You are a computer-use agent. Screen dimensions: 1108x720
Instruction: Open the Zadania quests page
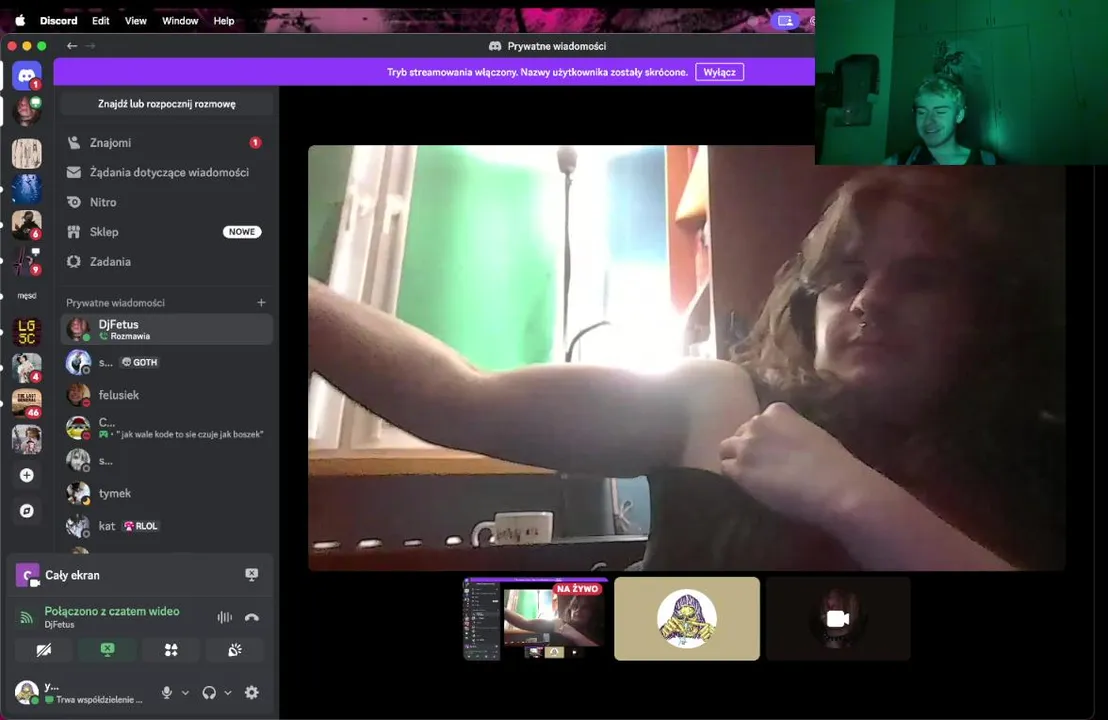(x=166, y=261)
